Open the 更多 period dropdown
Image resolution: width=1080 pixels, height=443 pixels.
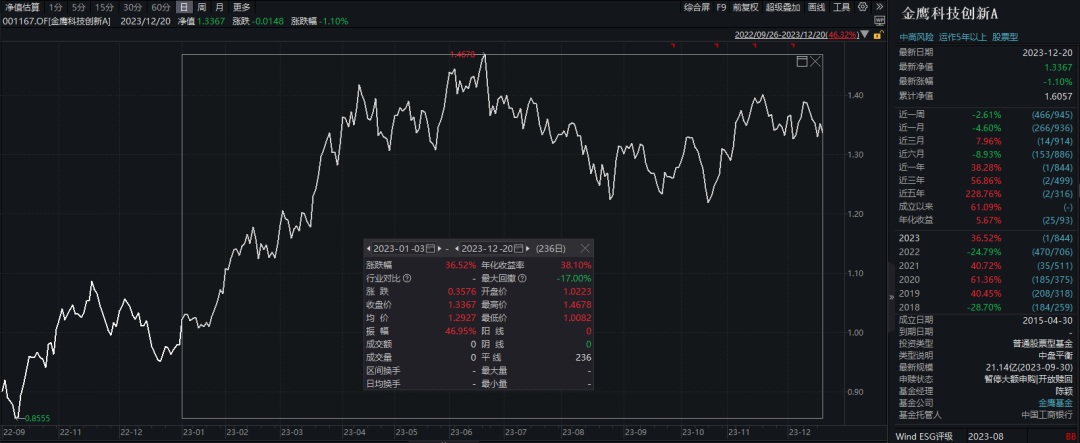(242, 7)
